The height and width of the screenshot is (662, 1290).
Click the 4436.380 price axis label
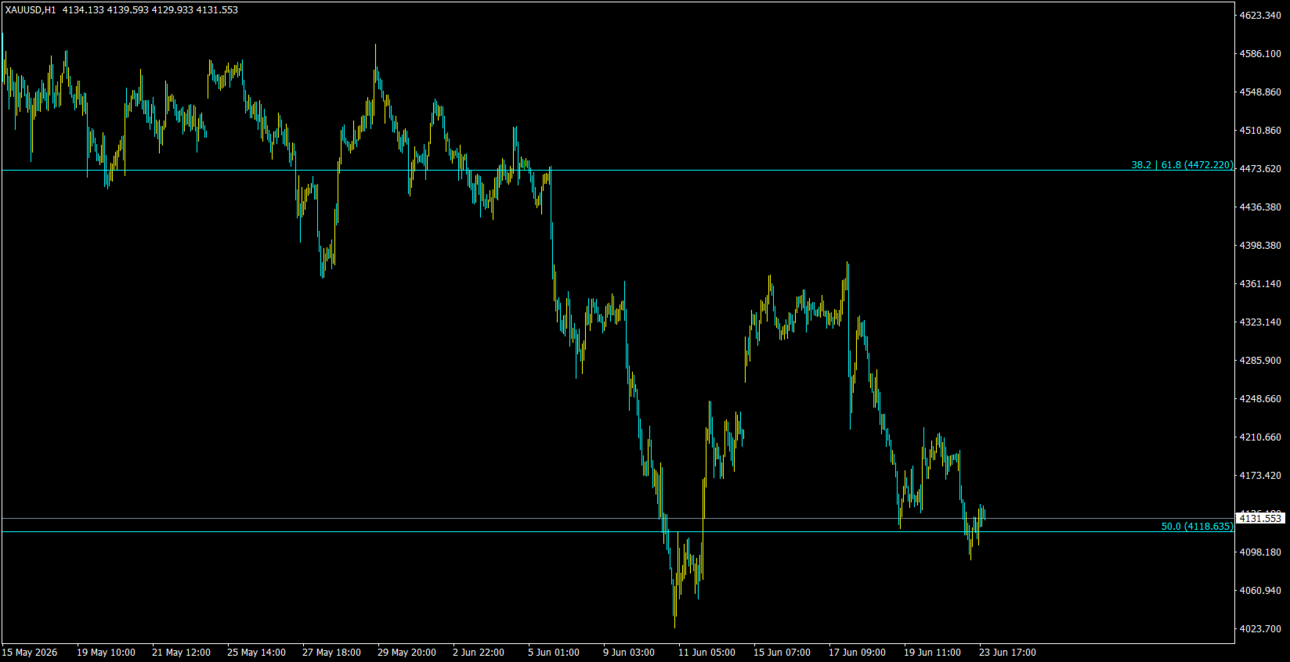click(x=1260, y=207)
